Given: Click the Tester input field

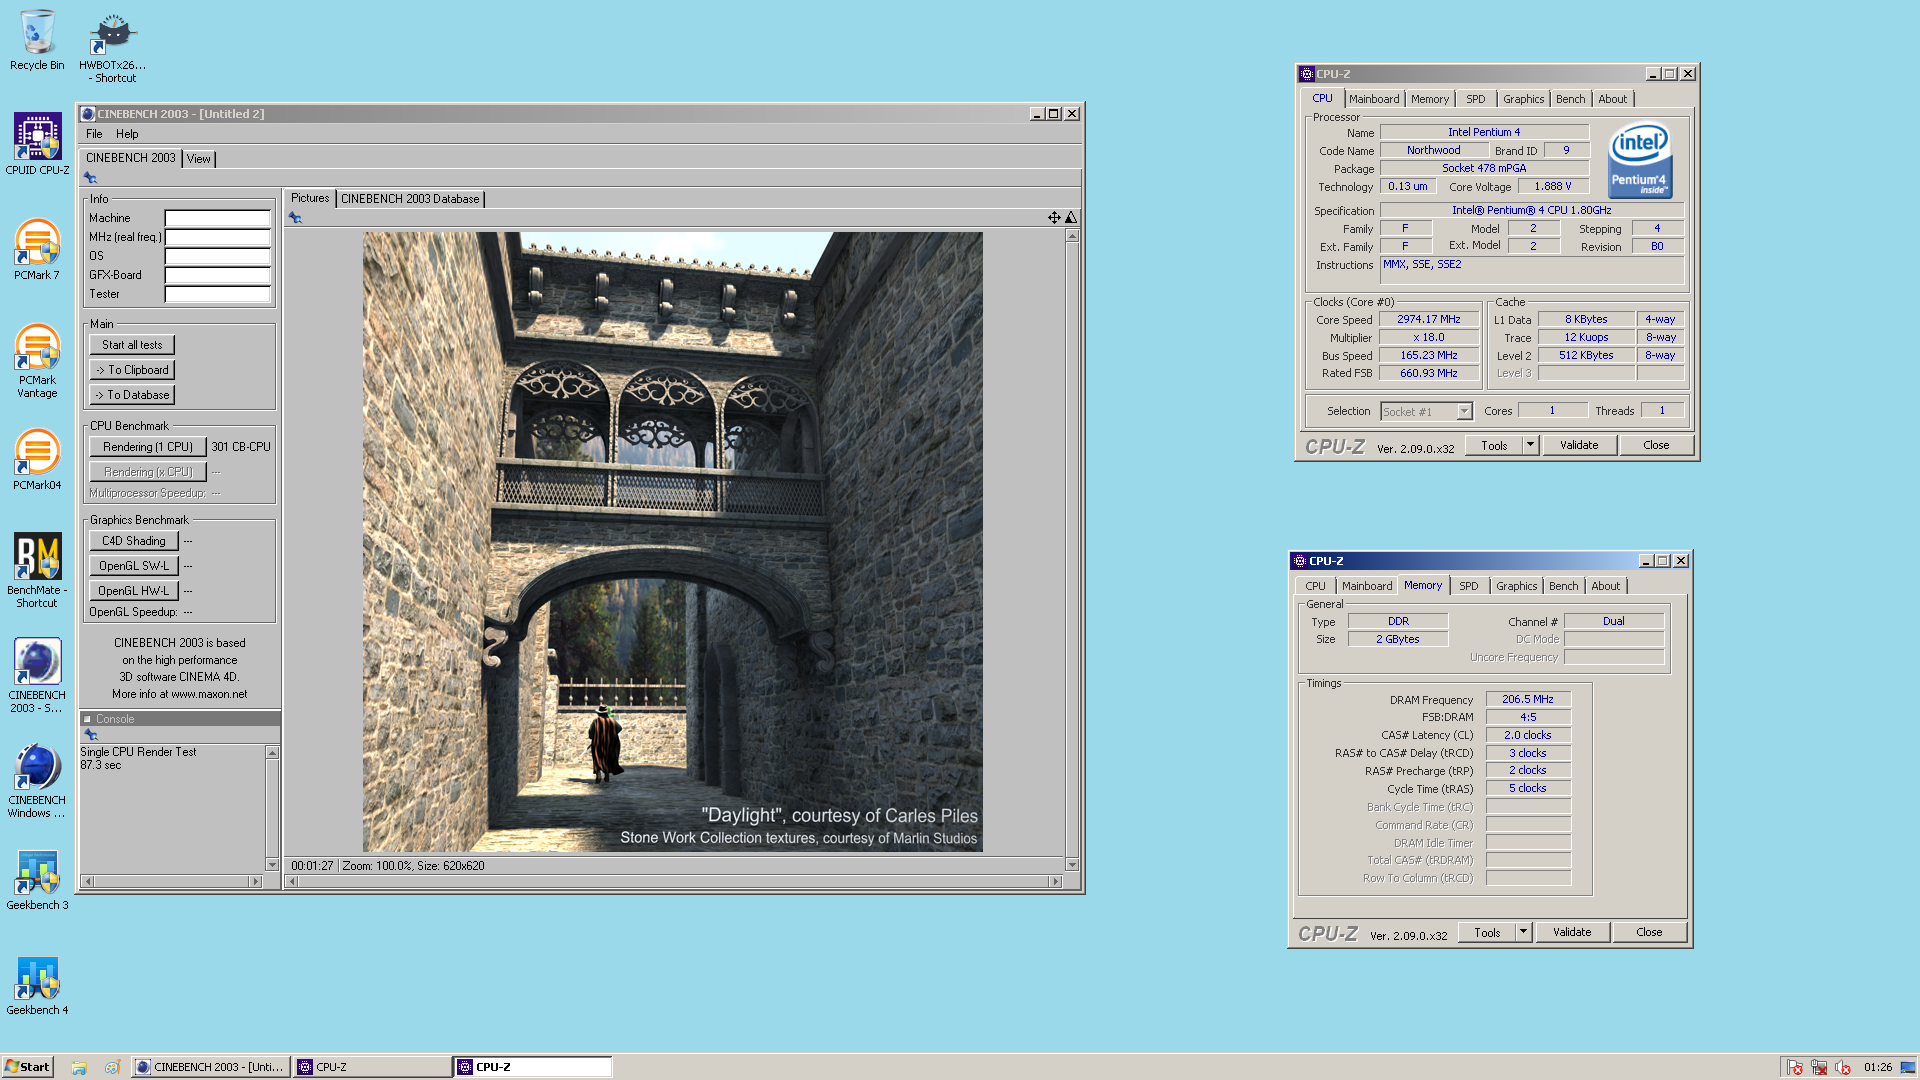Looking at the screenshot, I should 218,294.
